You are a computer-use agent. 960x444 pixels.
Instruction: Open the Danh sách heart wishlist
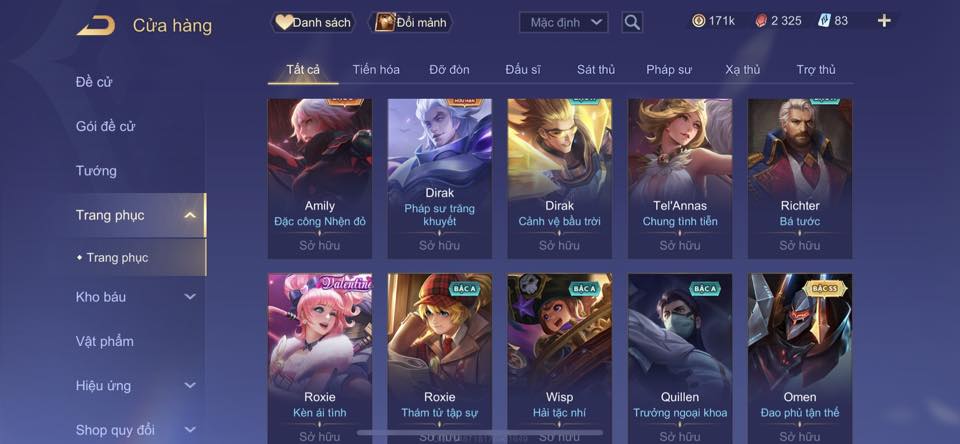(x=313, y=23)
